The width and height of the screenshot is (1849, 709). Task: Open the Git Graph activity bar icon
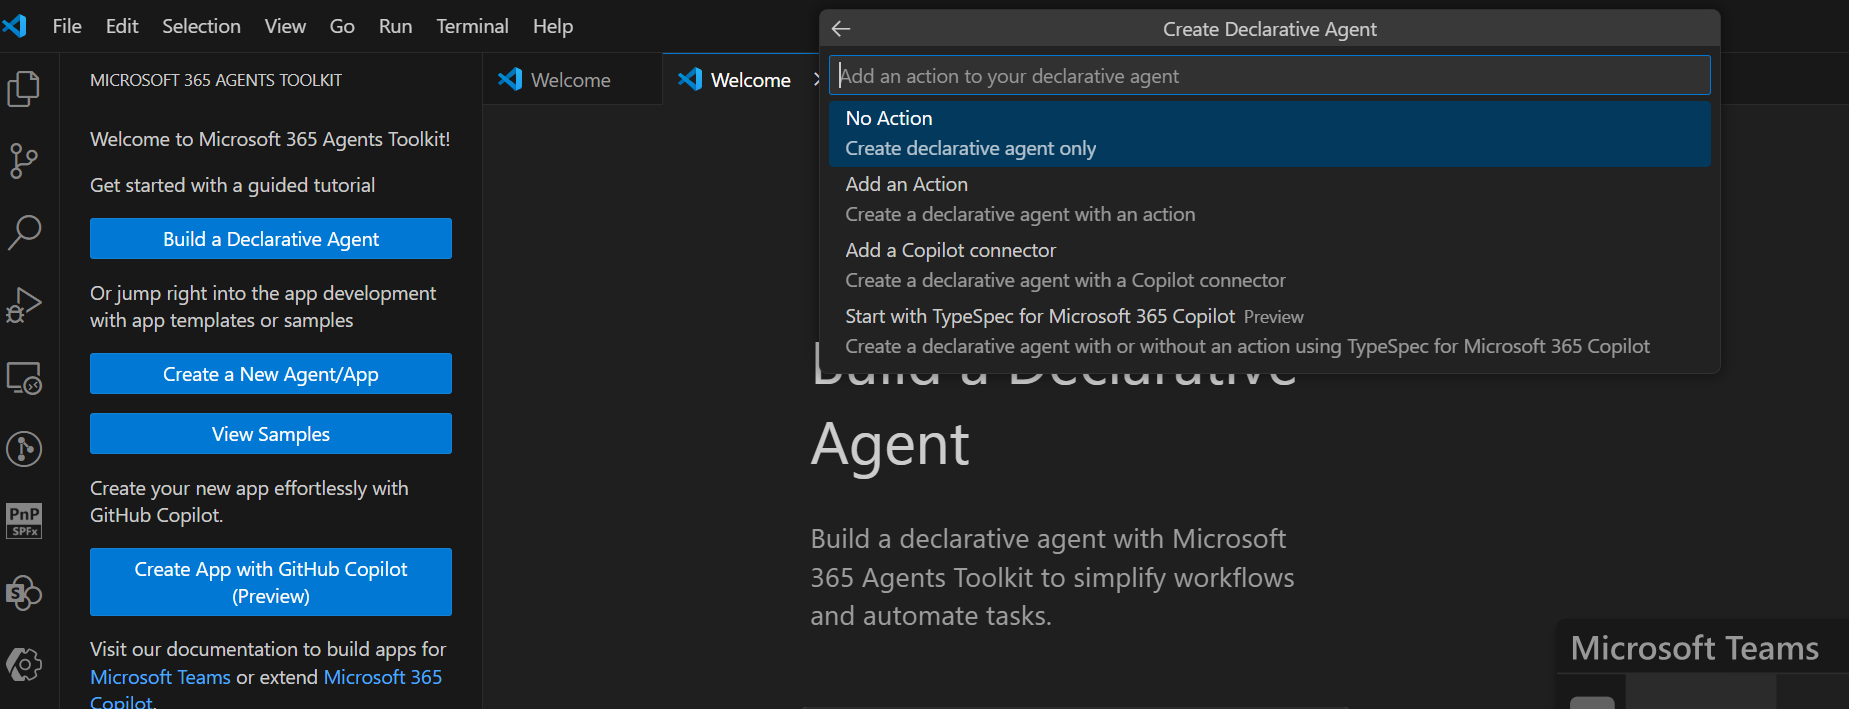[24, 449]
